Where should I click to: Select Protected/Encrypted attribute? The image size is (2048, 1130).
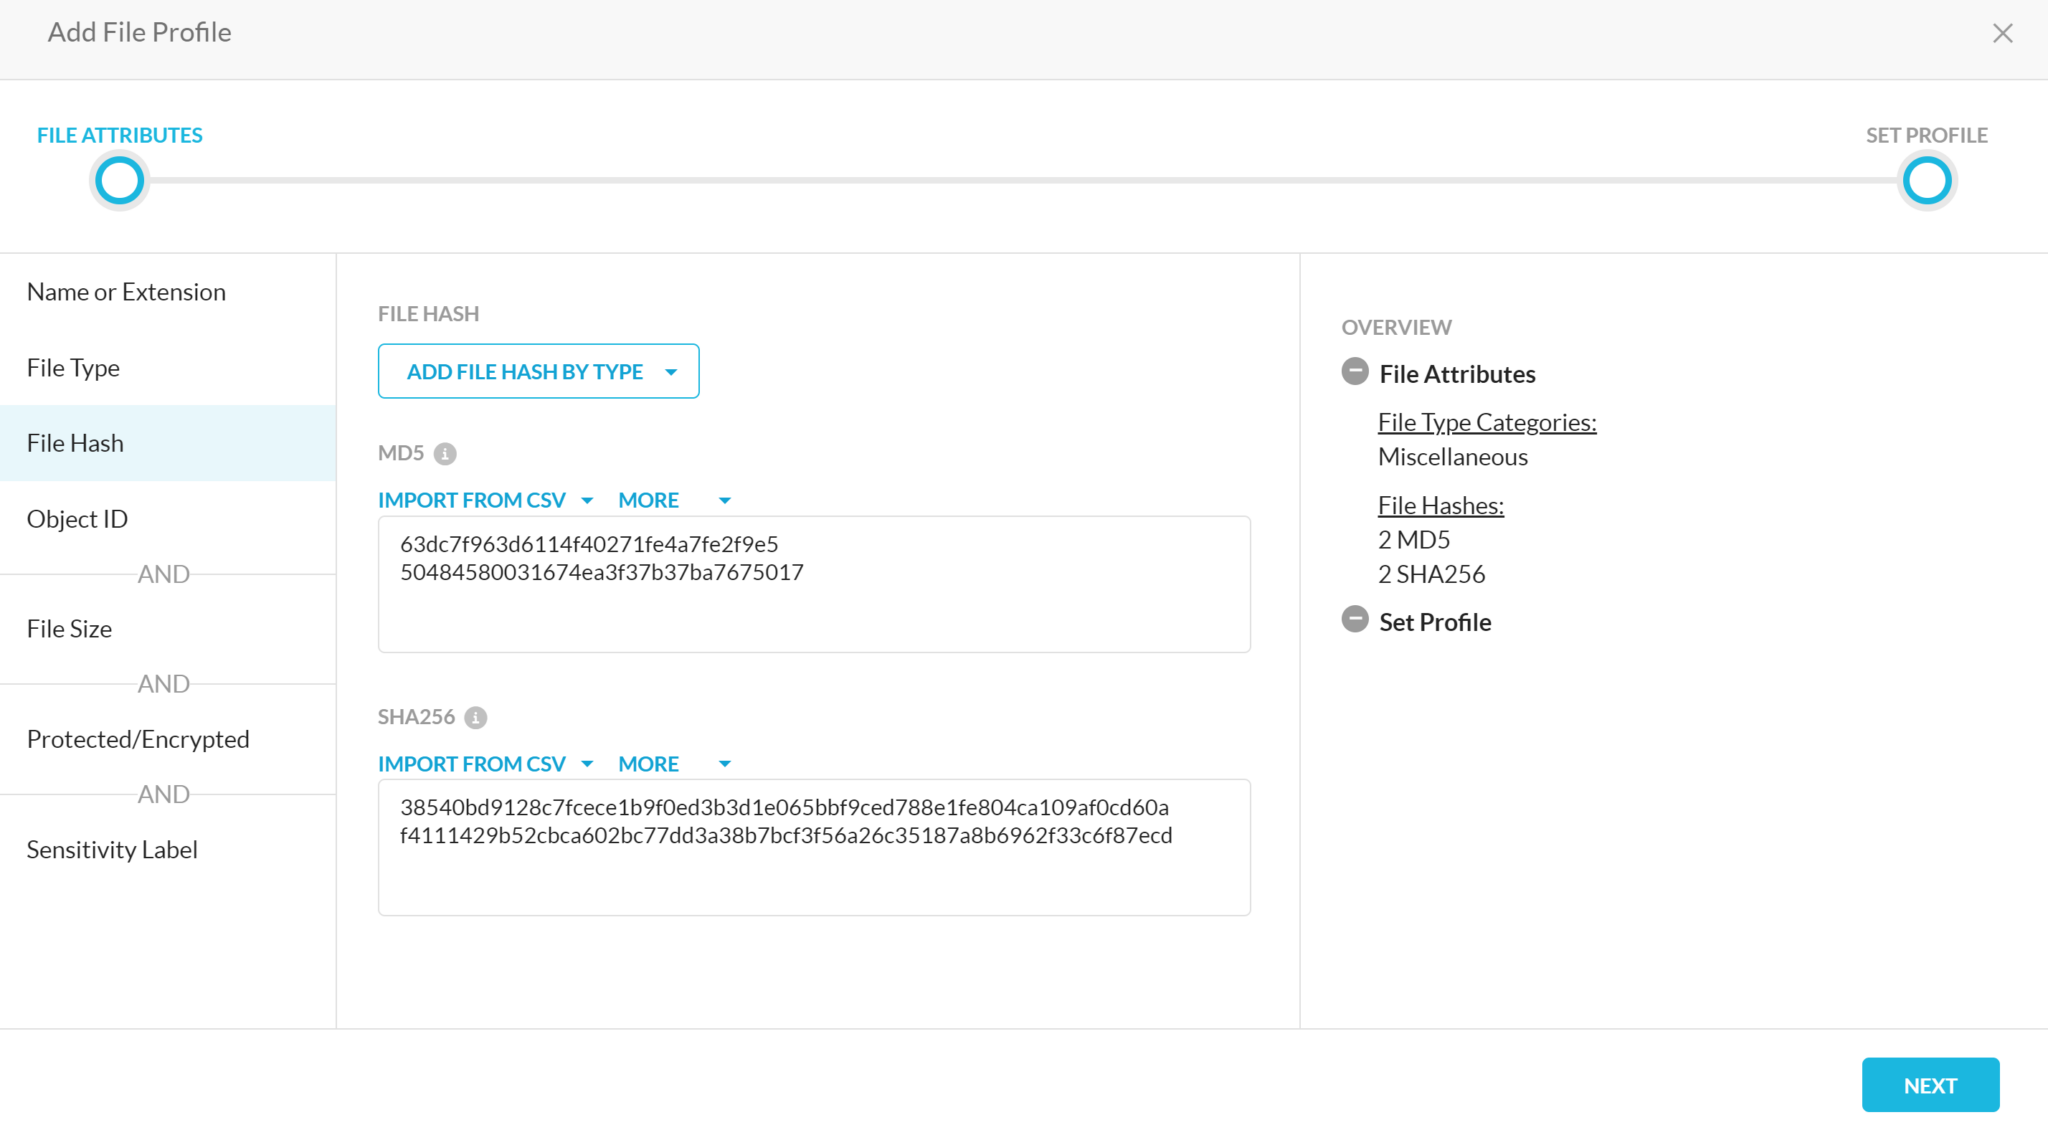[138, 739]
